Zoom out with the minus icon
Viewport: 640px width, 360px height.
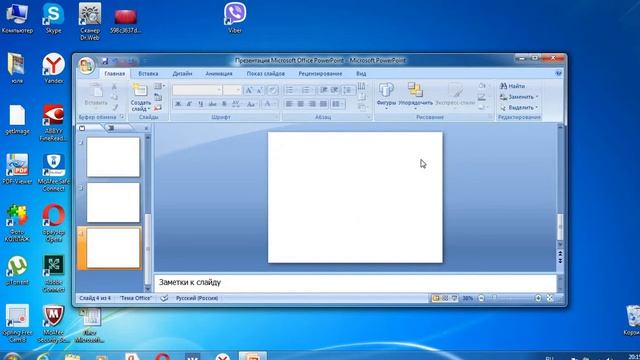click(481, 298)
